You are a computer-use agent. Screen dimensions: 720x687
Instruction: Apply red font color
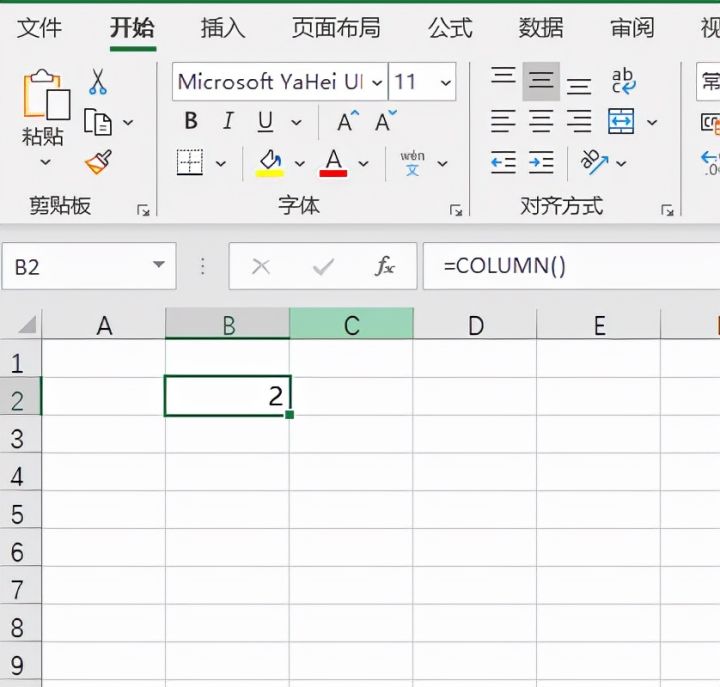click(x=333, y=163)
